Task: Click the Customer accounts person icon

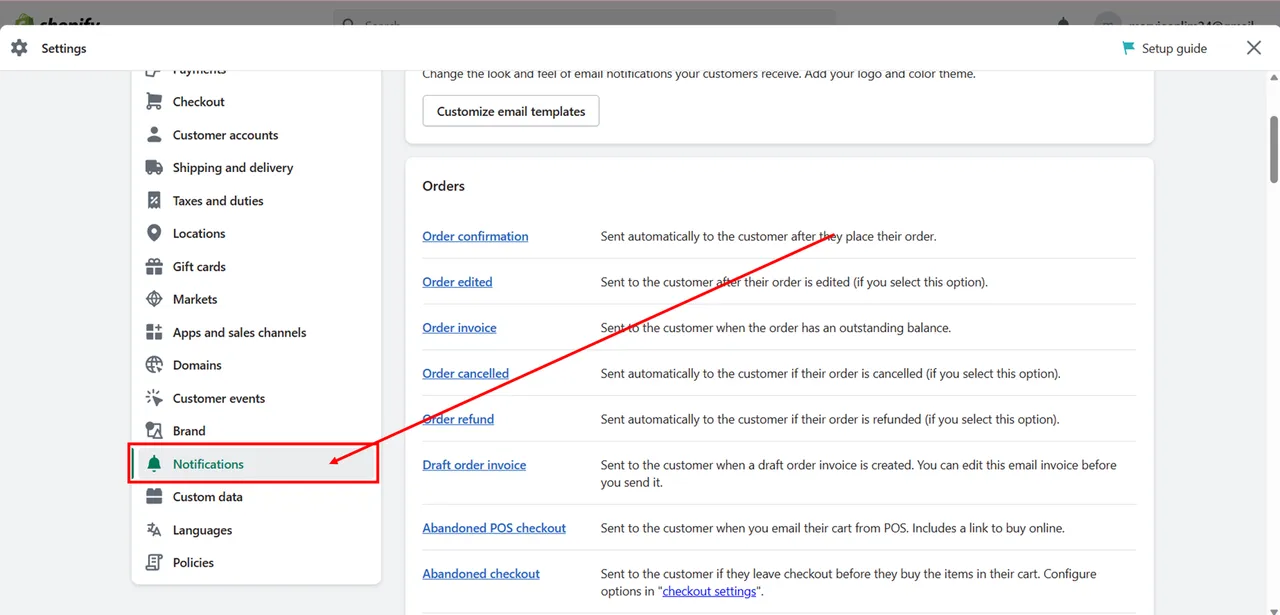Action: [x=154, y=135]
